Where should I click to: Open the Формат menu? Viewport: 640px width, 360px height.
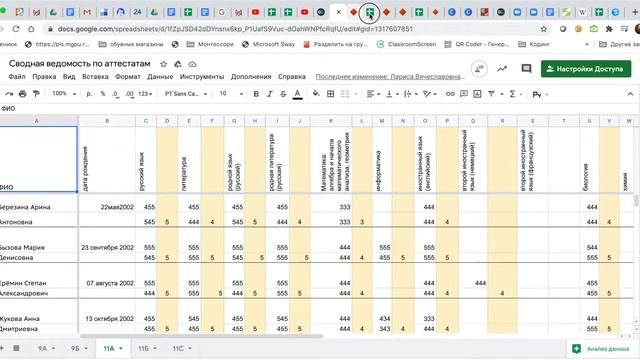tap(128, 77)
